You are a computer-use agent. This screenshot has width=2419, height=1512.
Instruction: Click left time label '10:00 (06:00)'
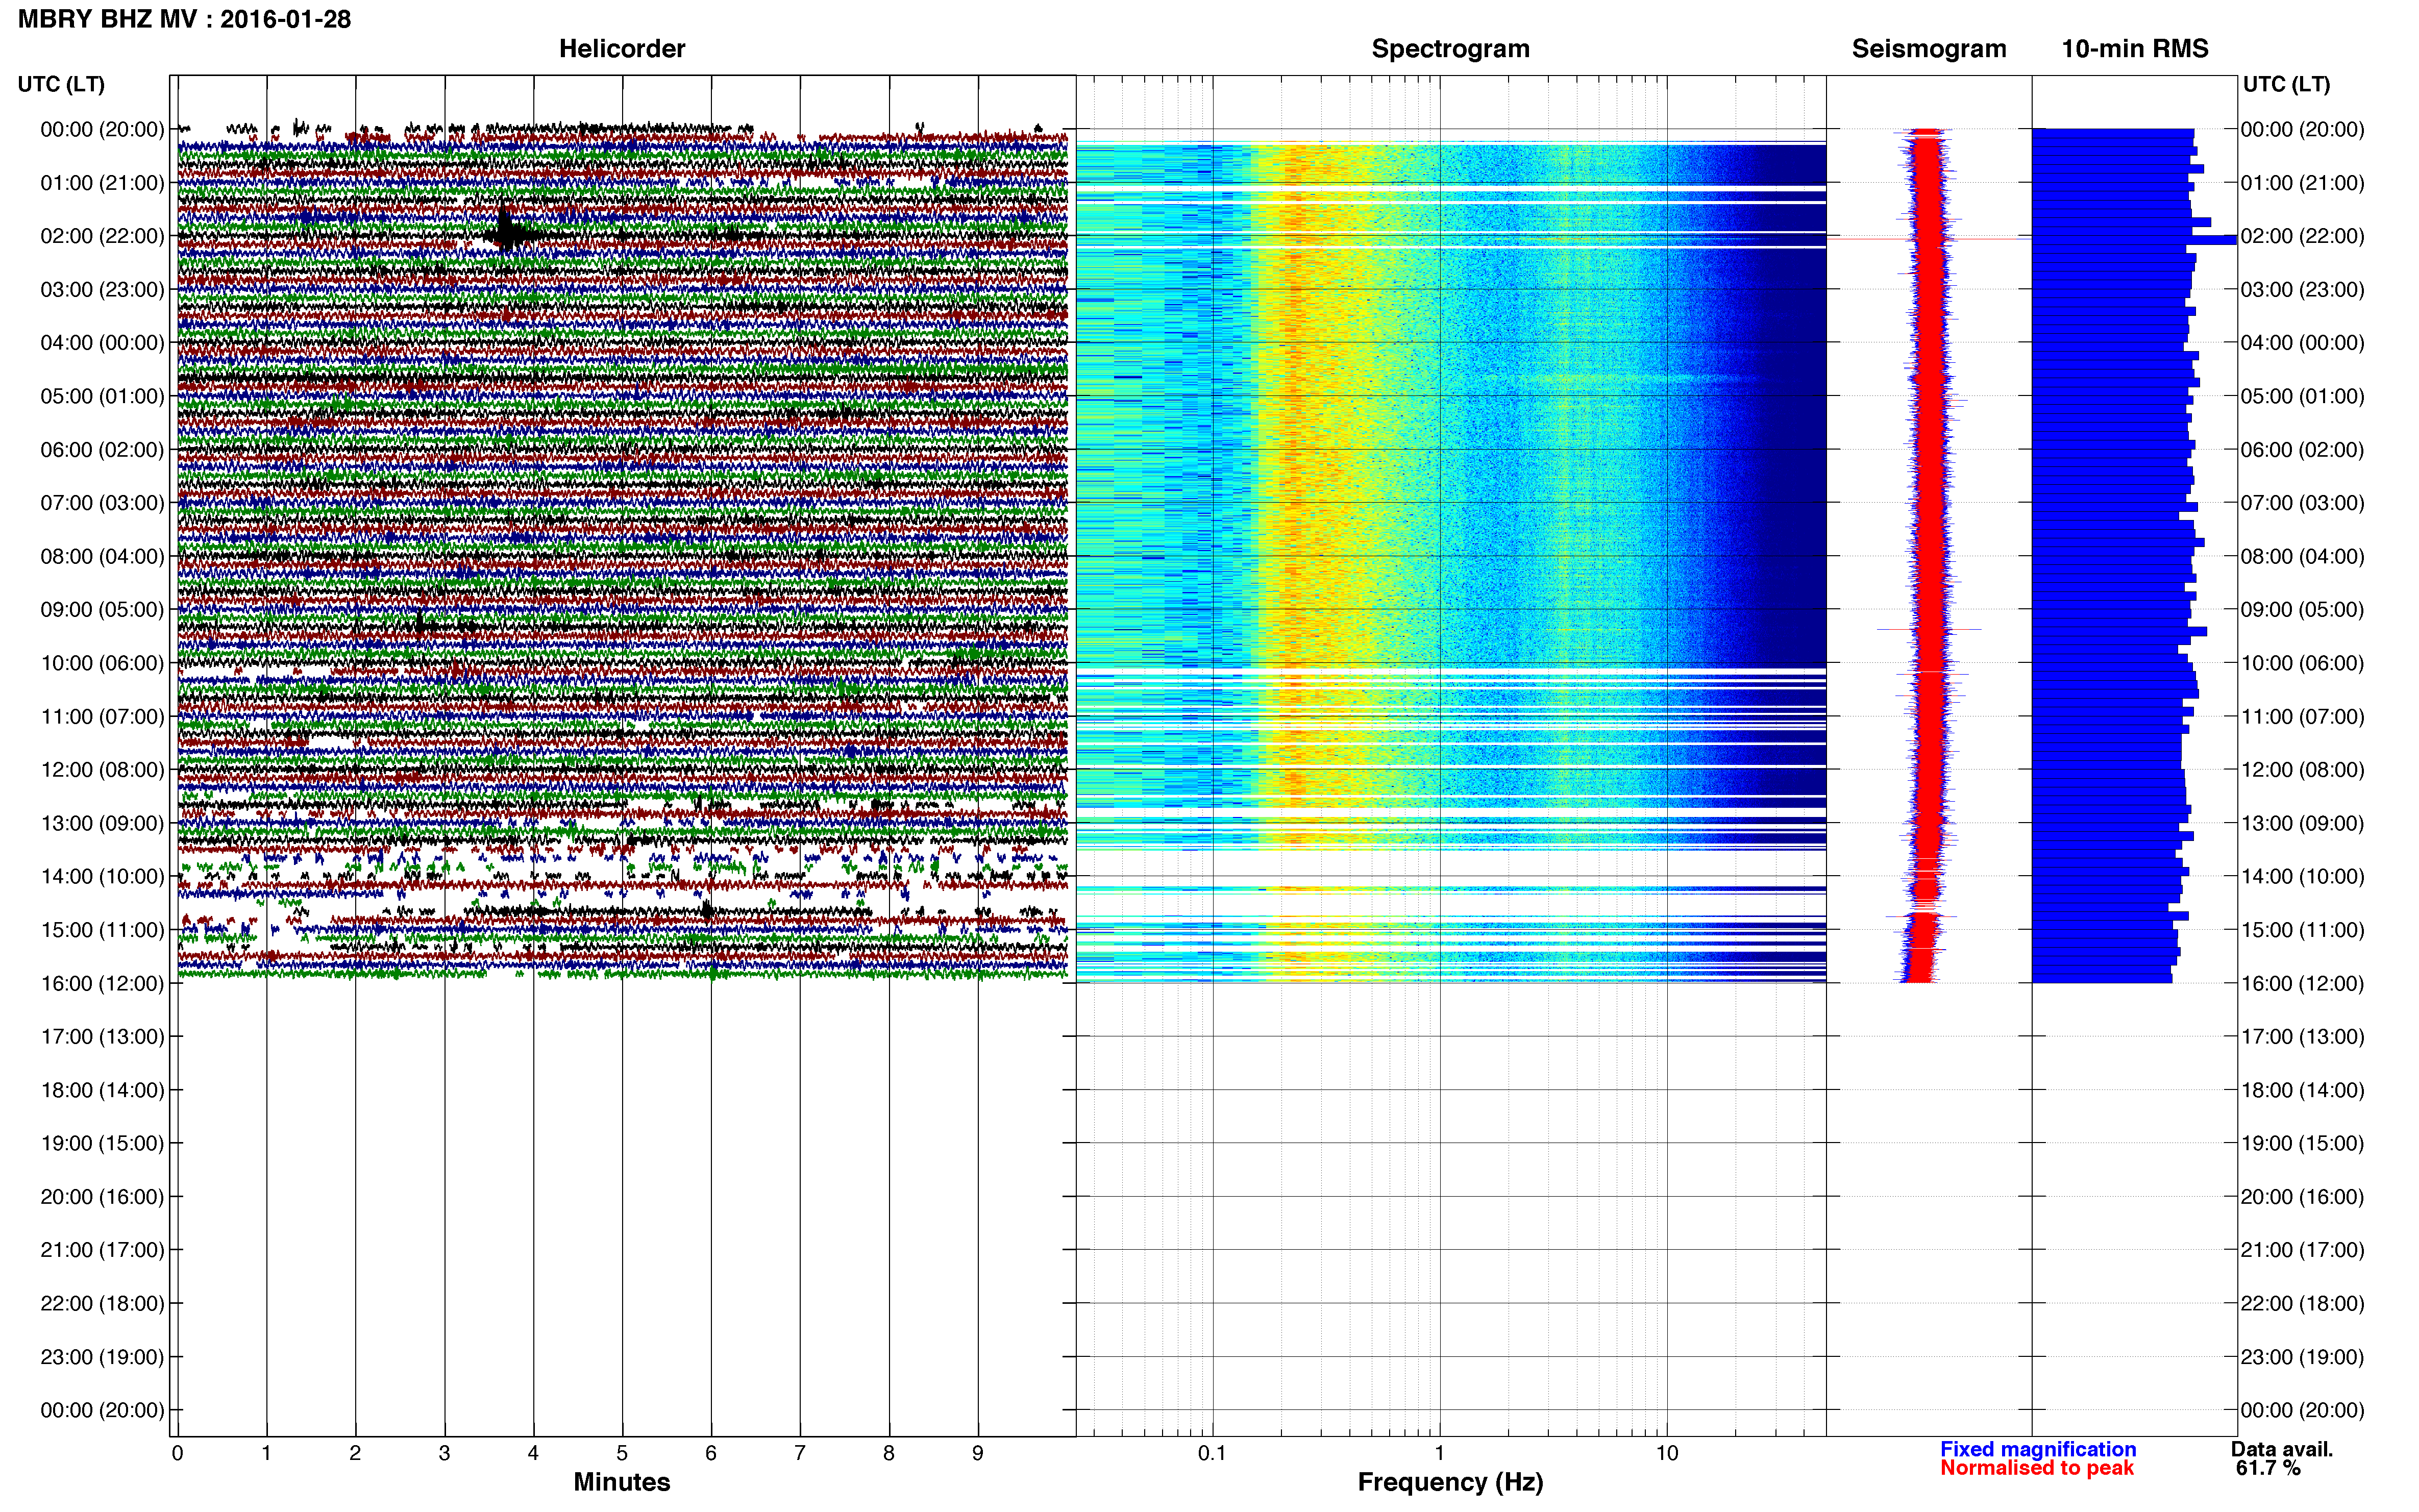coord(102,663)
